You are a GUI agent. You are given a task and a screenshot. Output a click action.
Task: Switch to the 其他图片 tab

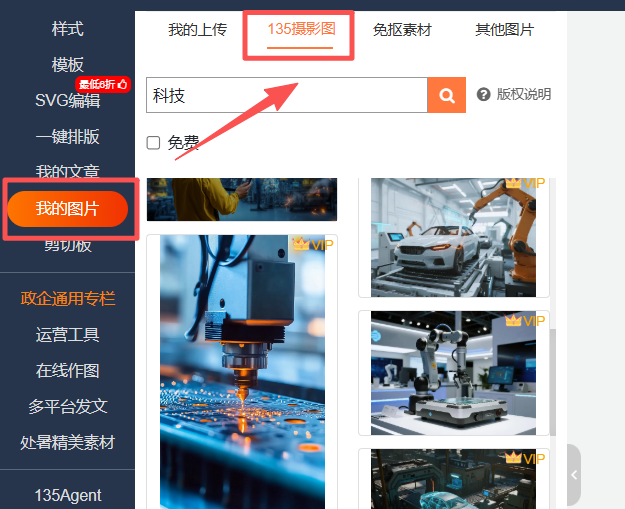click(x=504, y=29)
